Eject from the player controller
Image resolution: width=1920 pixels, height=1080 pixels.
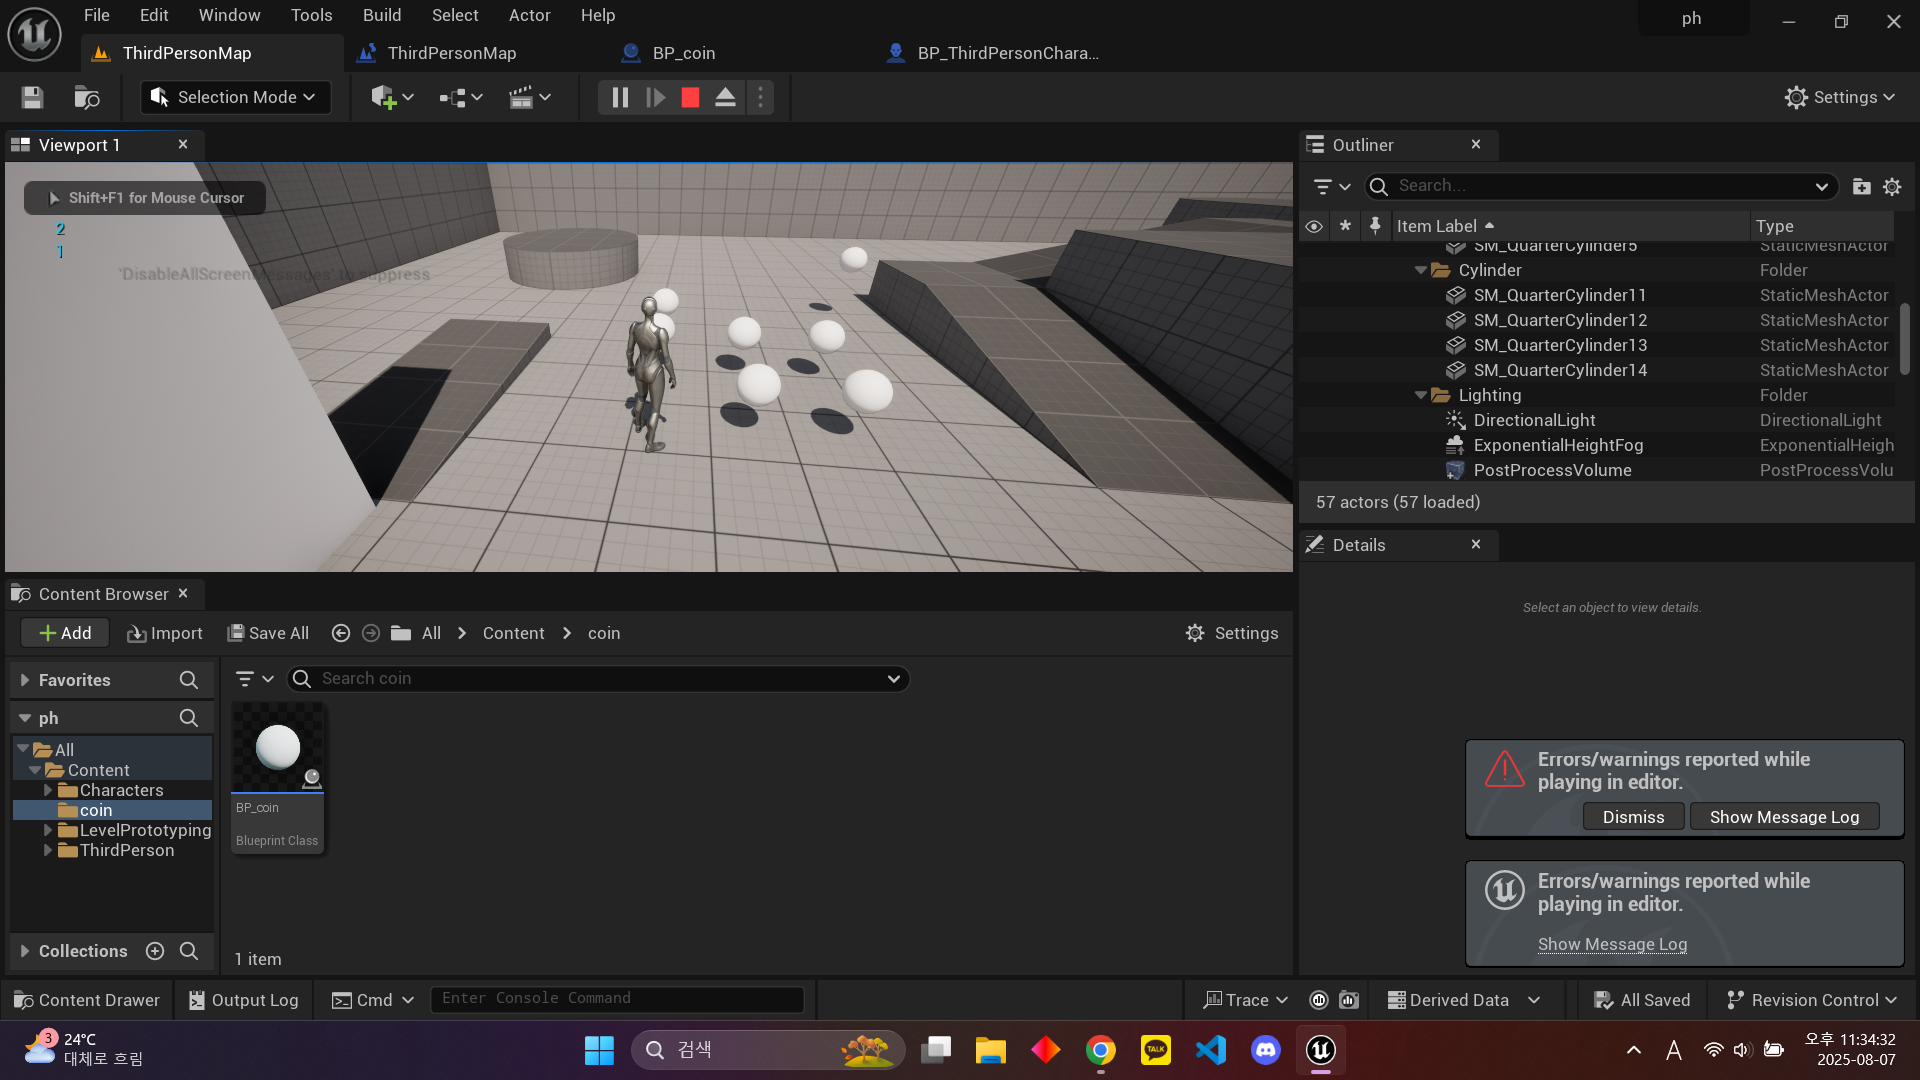pos(725,97)
